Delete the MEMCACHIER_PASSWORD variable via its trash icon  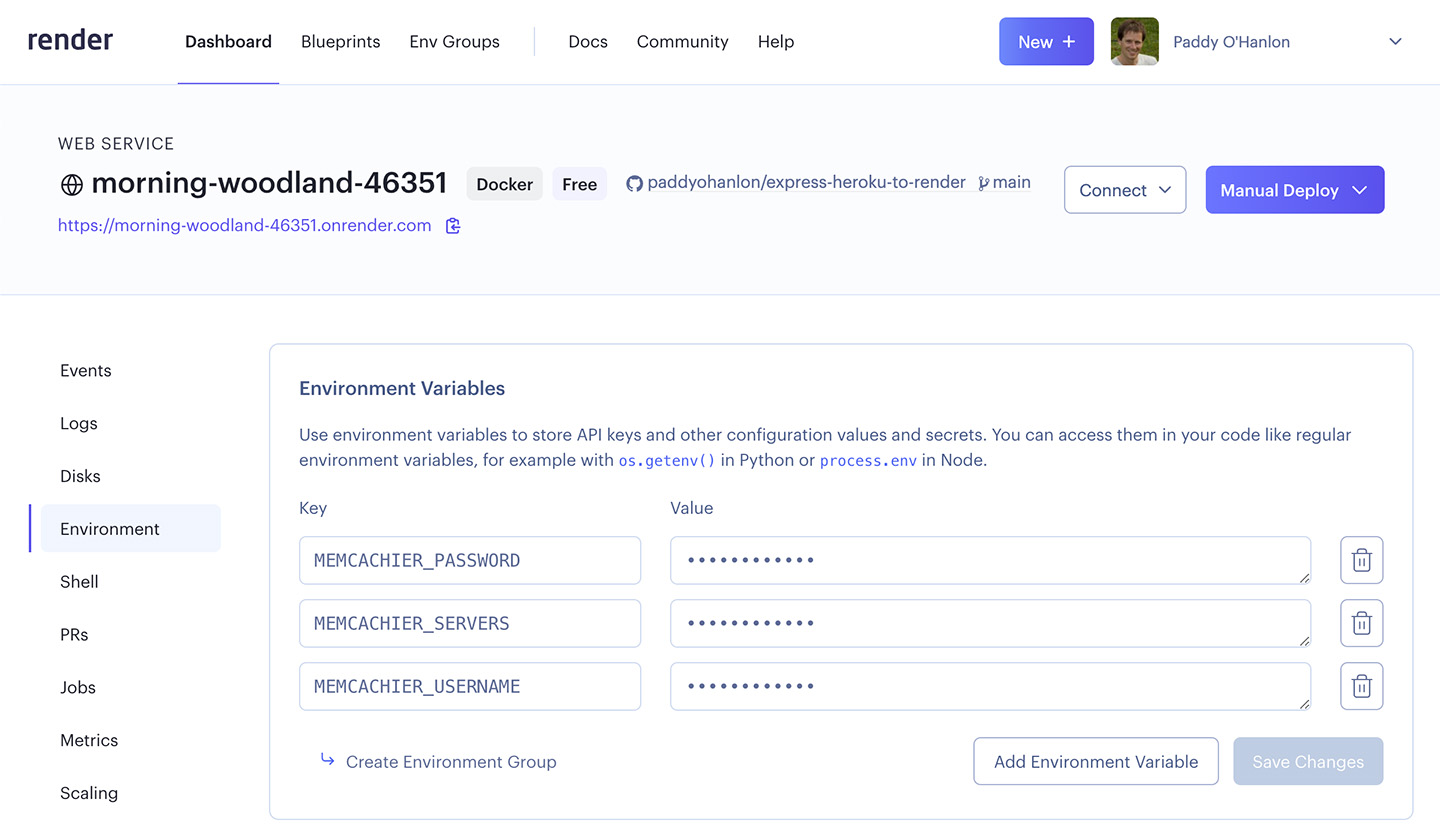[x=1361, y=560]
